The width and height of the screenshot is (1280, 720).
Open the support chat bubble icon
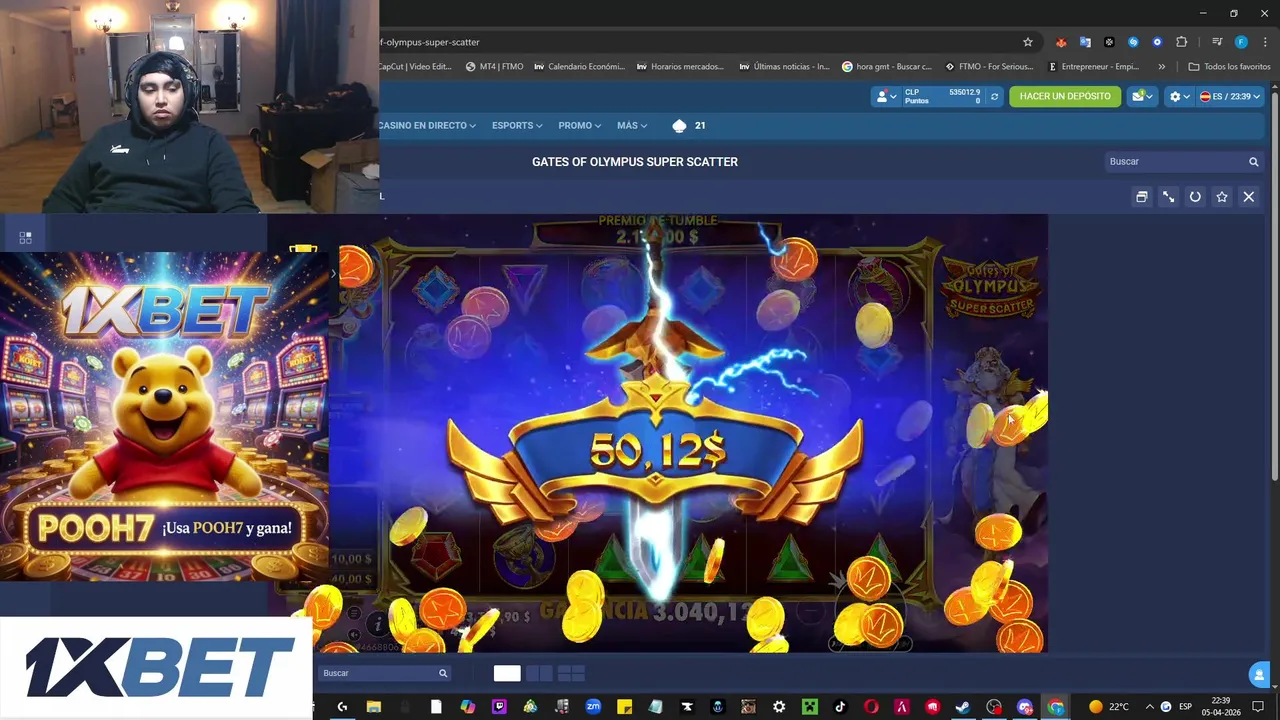1258,675
